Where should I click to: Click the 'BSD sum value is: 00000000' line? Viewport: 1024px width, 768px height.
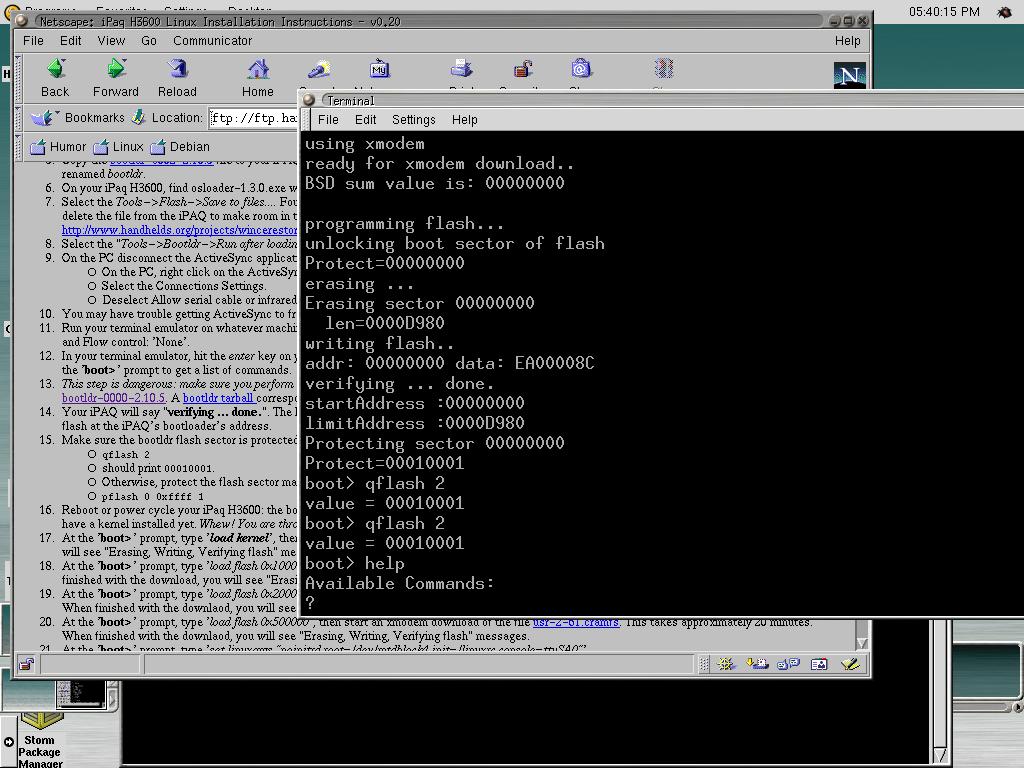tap(434, 183)
